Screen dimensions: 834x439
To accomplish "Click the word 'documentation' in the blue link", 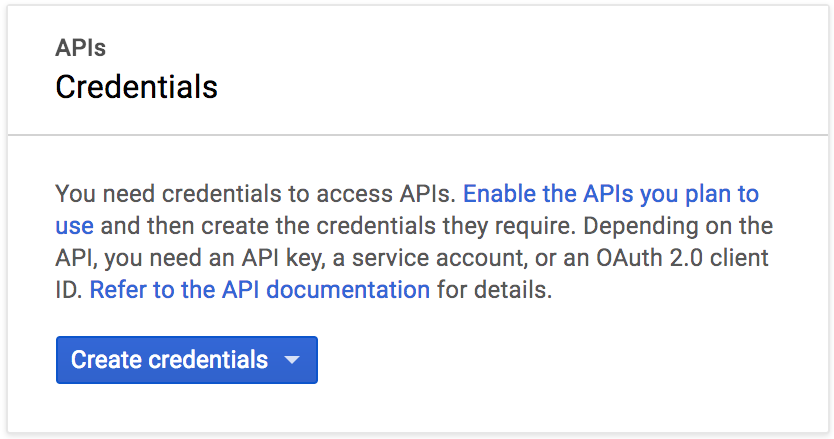I will pyautogui.click(x=348, y=290).
